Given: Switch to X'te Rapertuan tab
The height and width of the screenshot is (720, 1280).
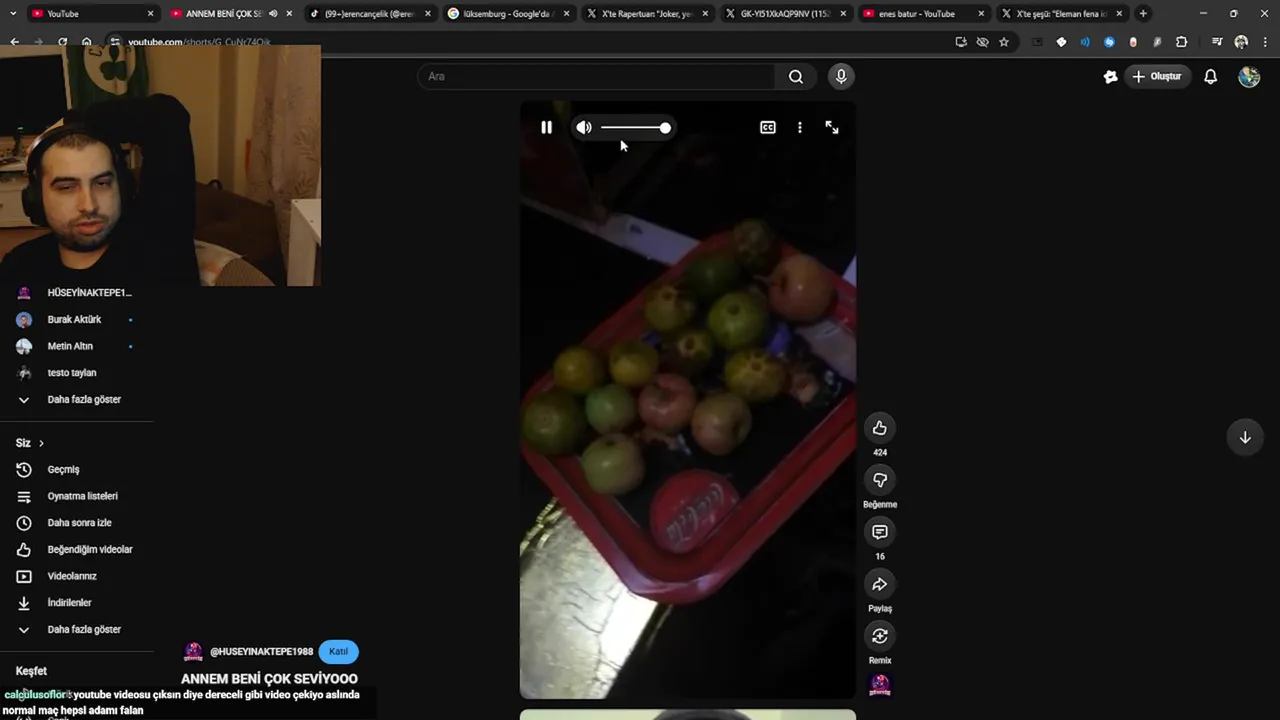Looking at the screenshot, I should [647, 14].
